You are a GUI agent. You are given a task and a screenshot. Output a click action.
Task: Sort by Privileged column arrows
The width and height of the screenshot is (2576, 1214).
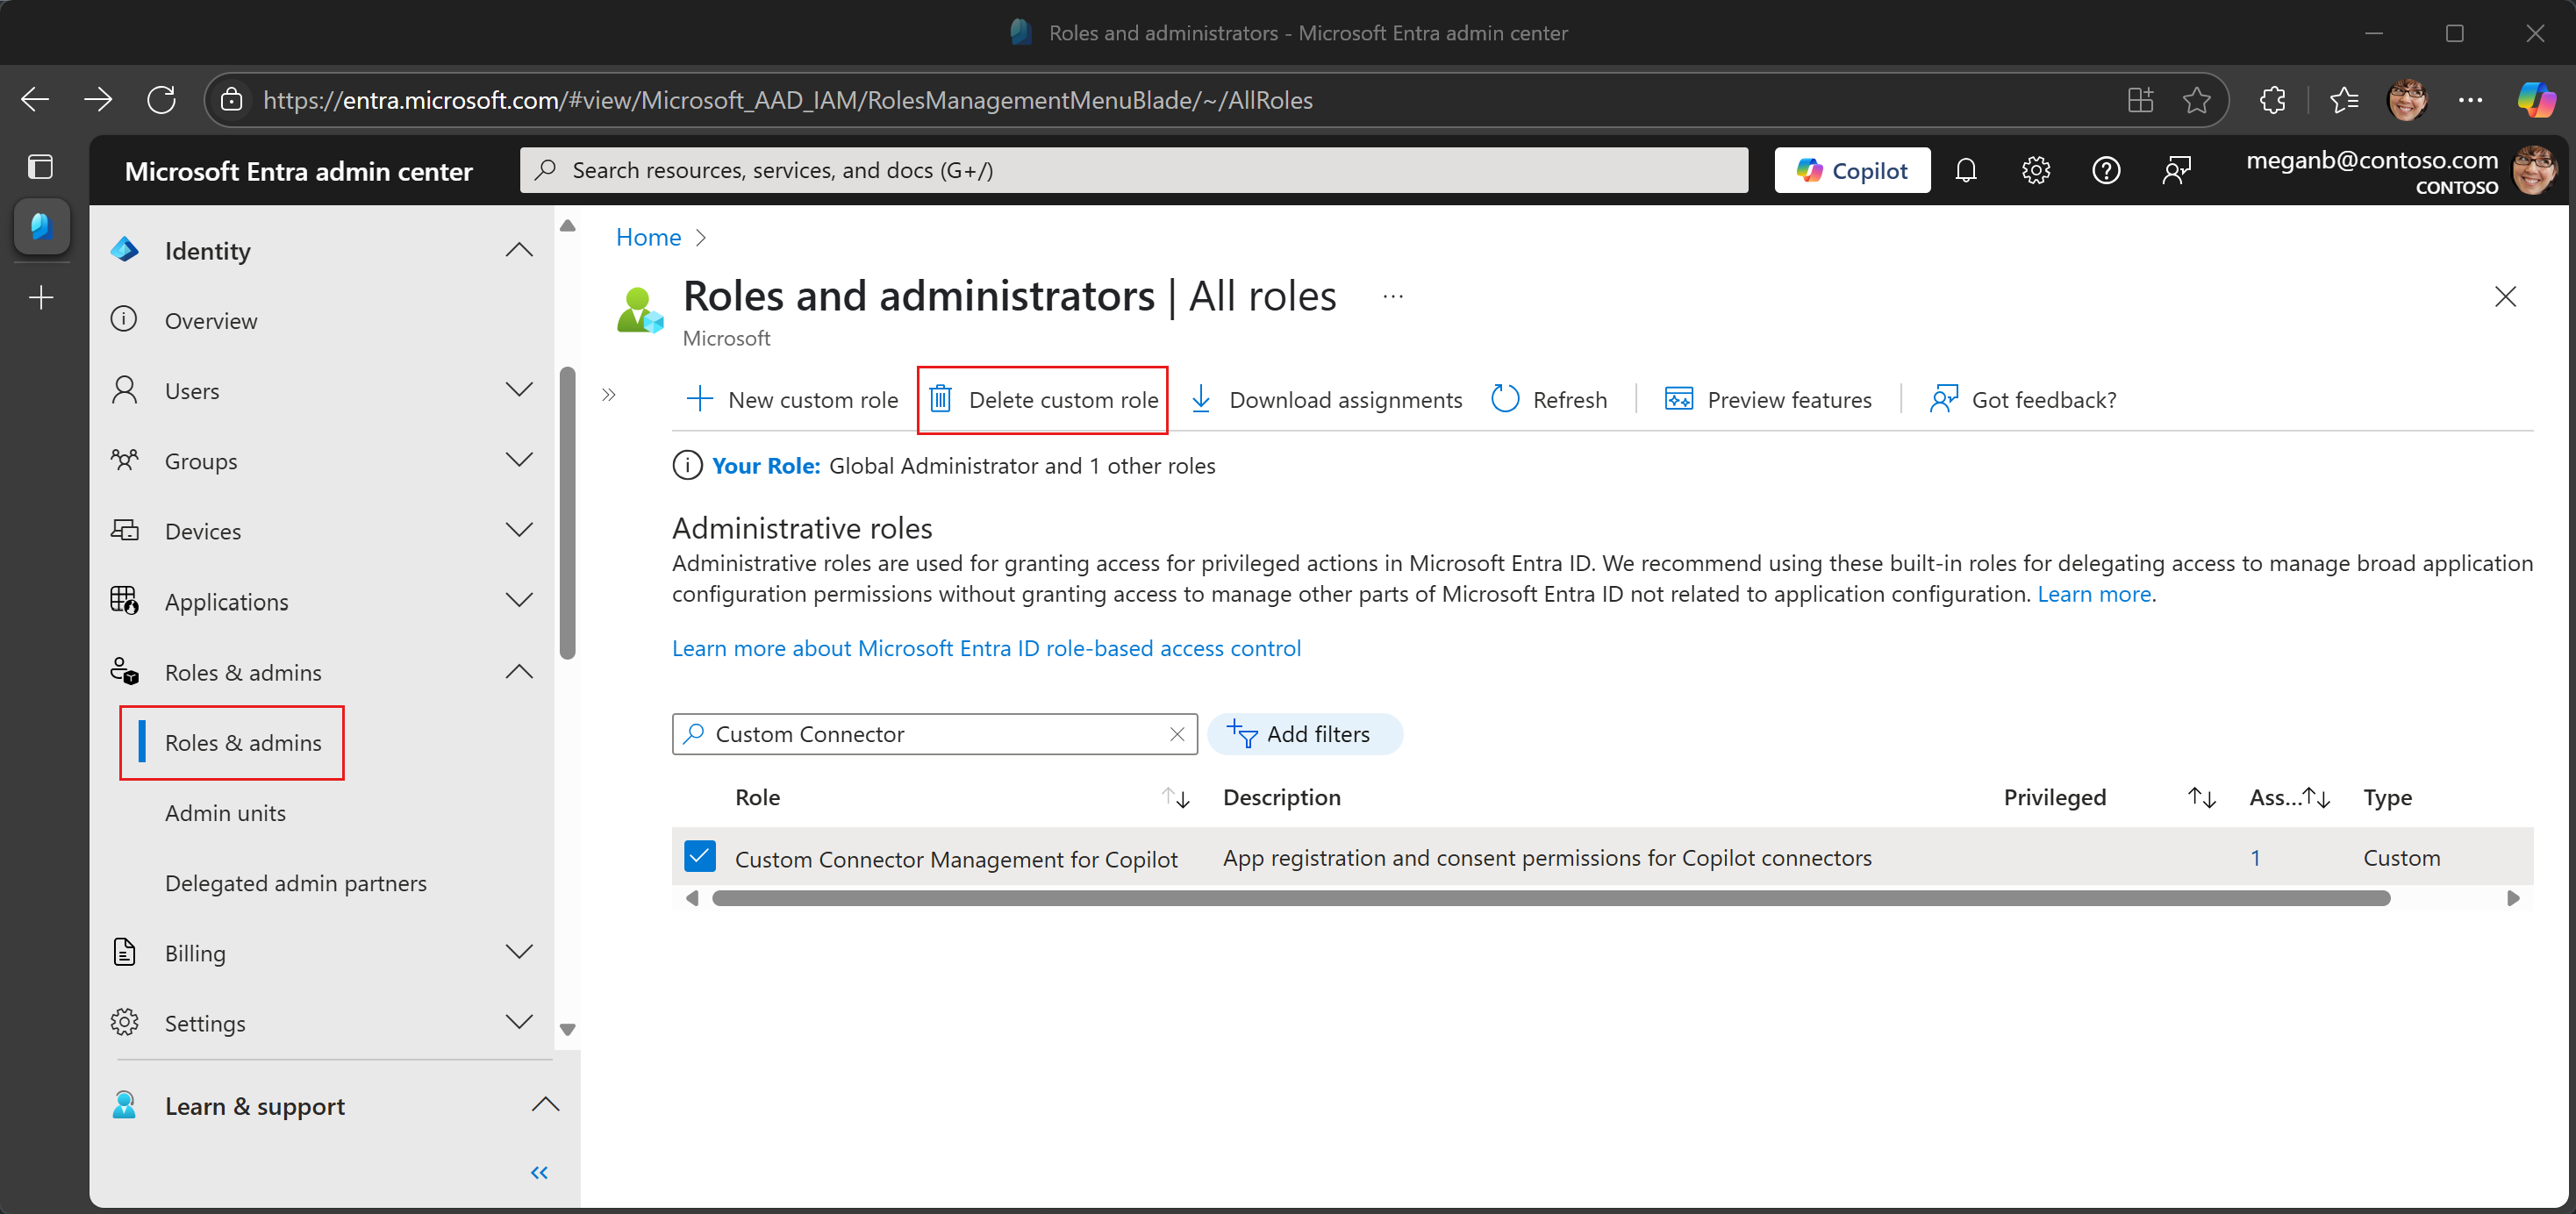[2201, 798]
